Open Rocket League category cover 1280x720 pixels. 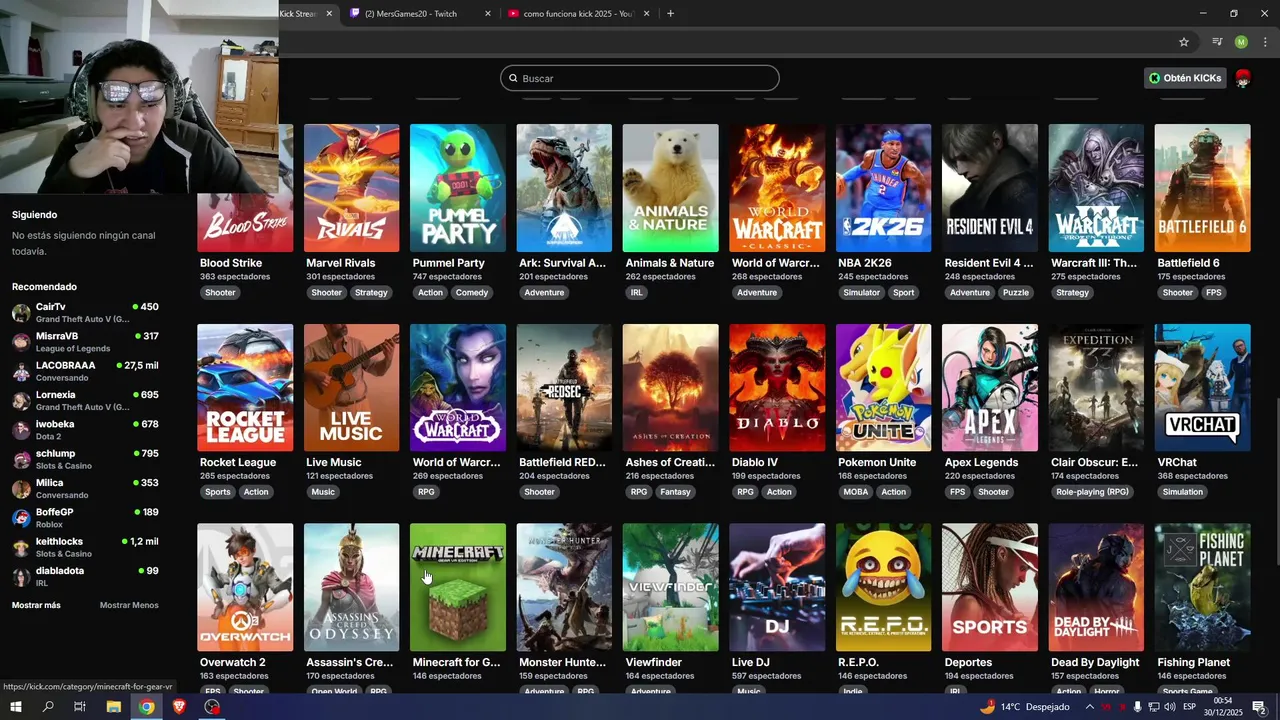[245, 388]
